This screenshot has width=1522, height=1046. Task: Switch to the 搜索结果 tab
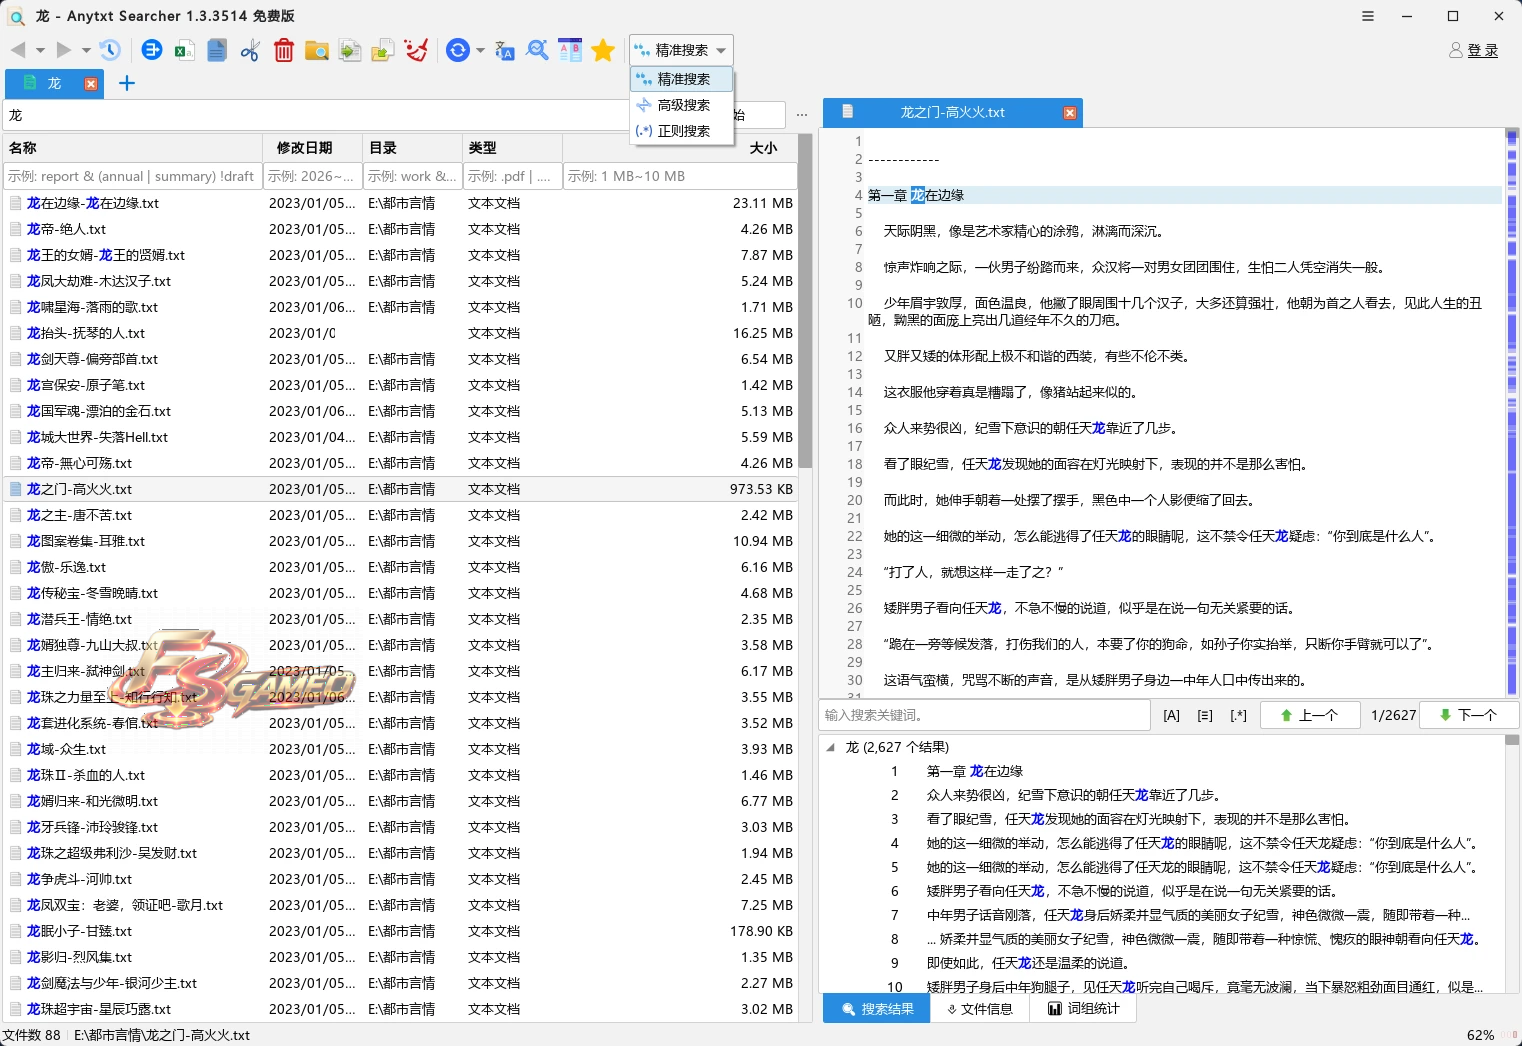pyautogui.click(x=877, y=1009)
